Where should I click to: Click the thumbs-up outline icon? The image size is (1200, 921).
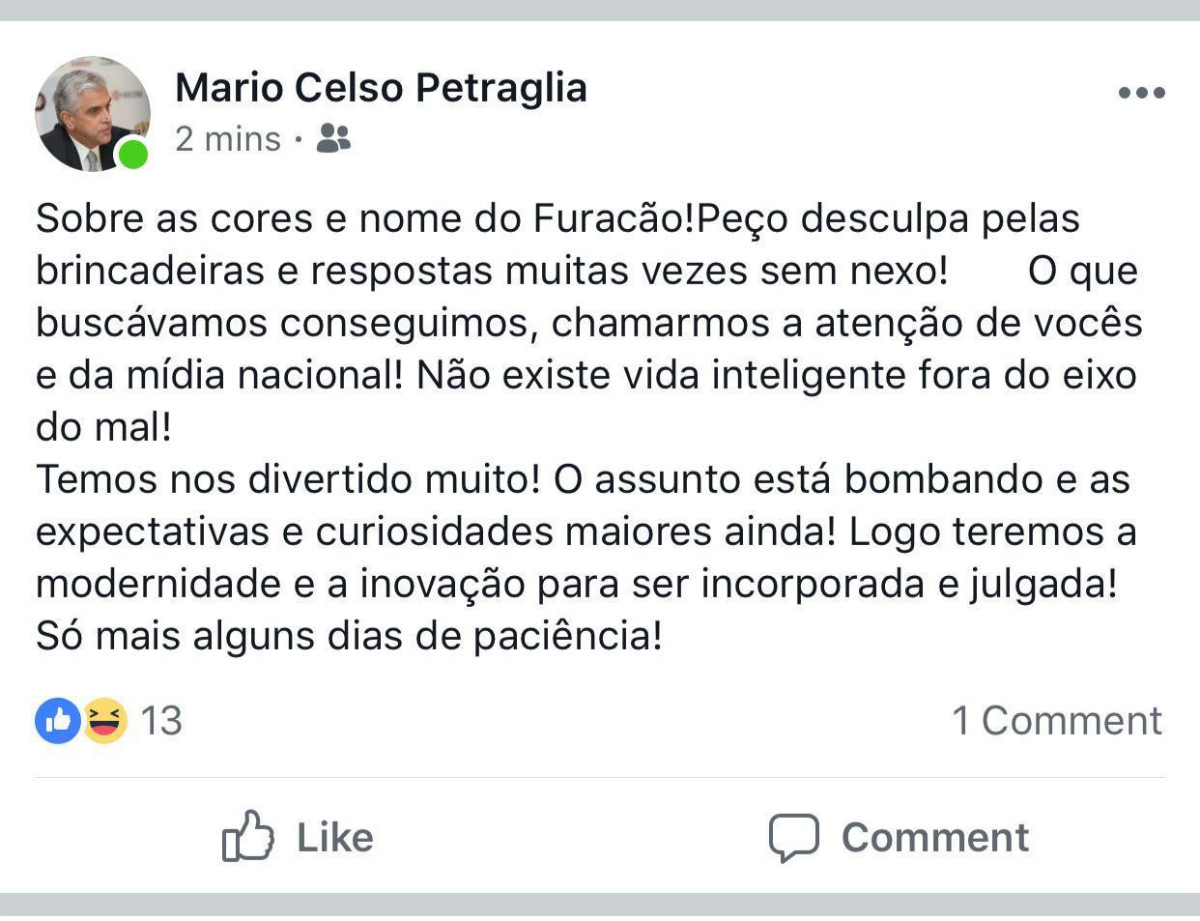click(x=247, y=836)
